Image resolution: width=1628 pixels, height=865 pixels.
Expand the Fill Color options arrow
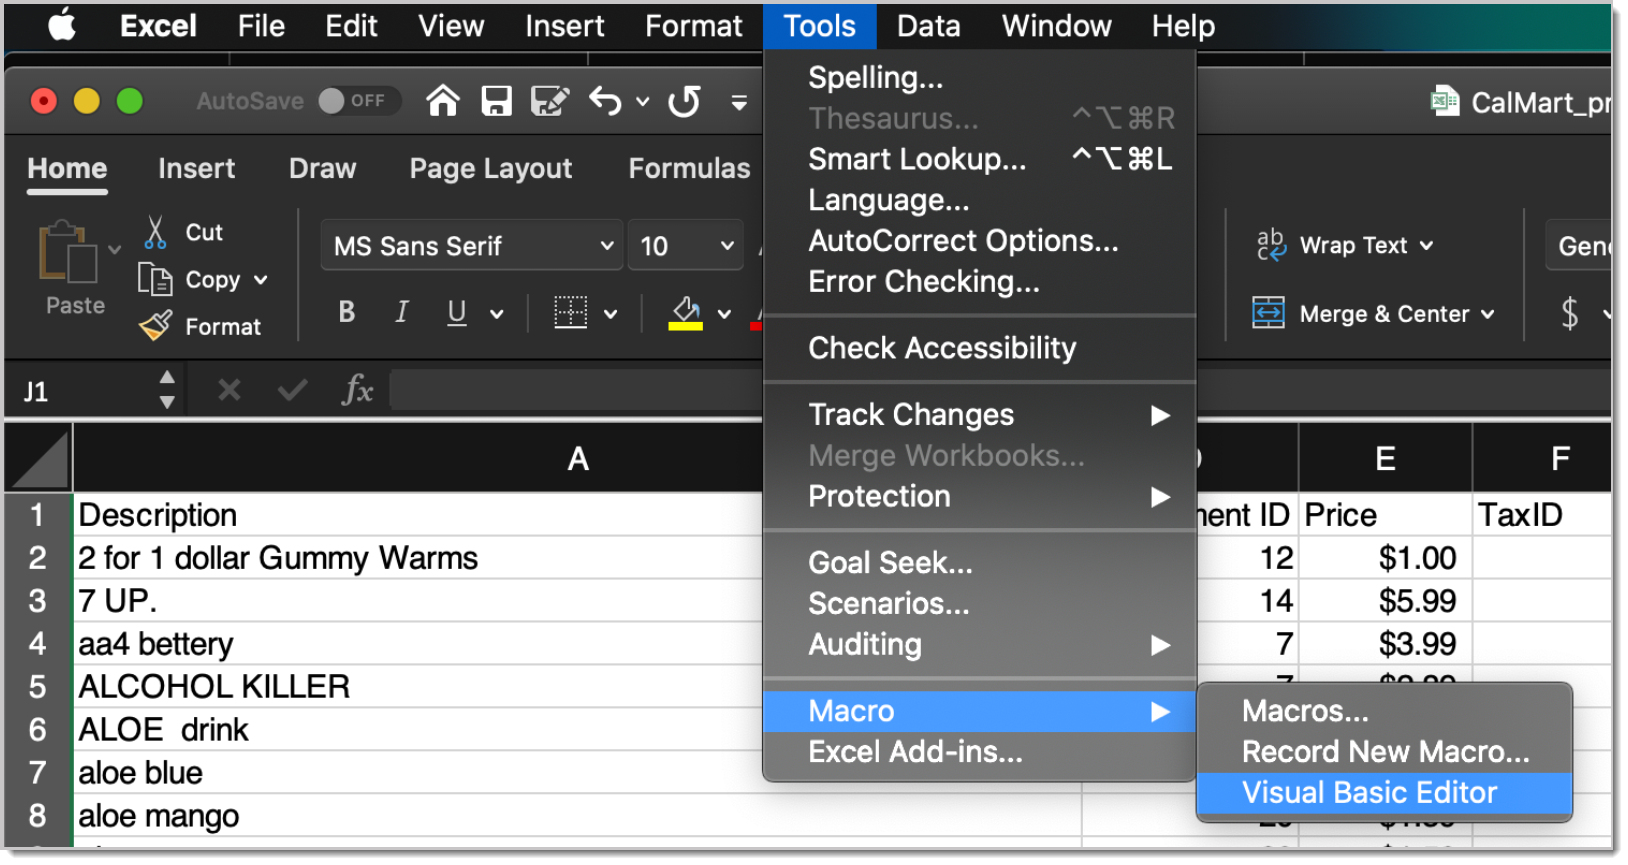pos(724,314)
